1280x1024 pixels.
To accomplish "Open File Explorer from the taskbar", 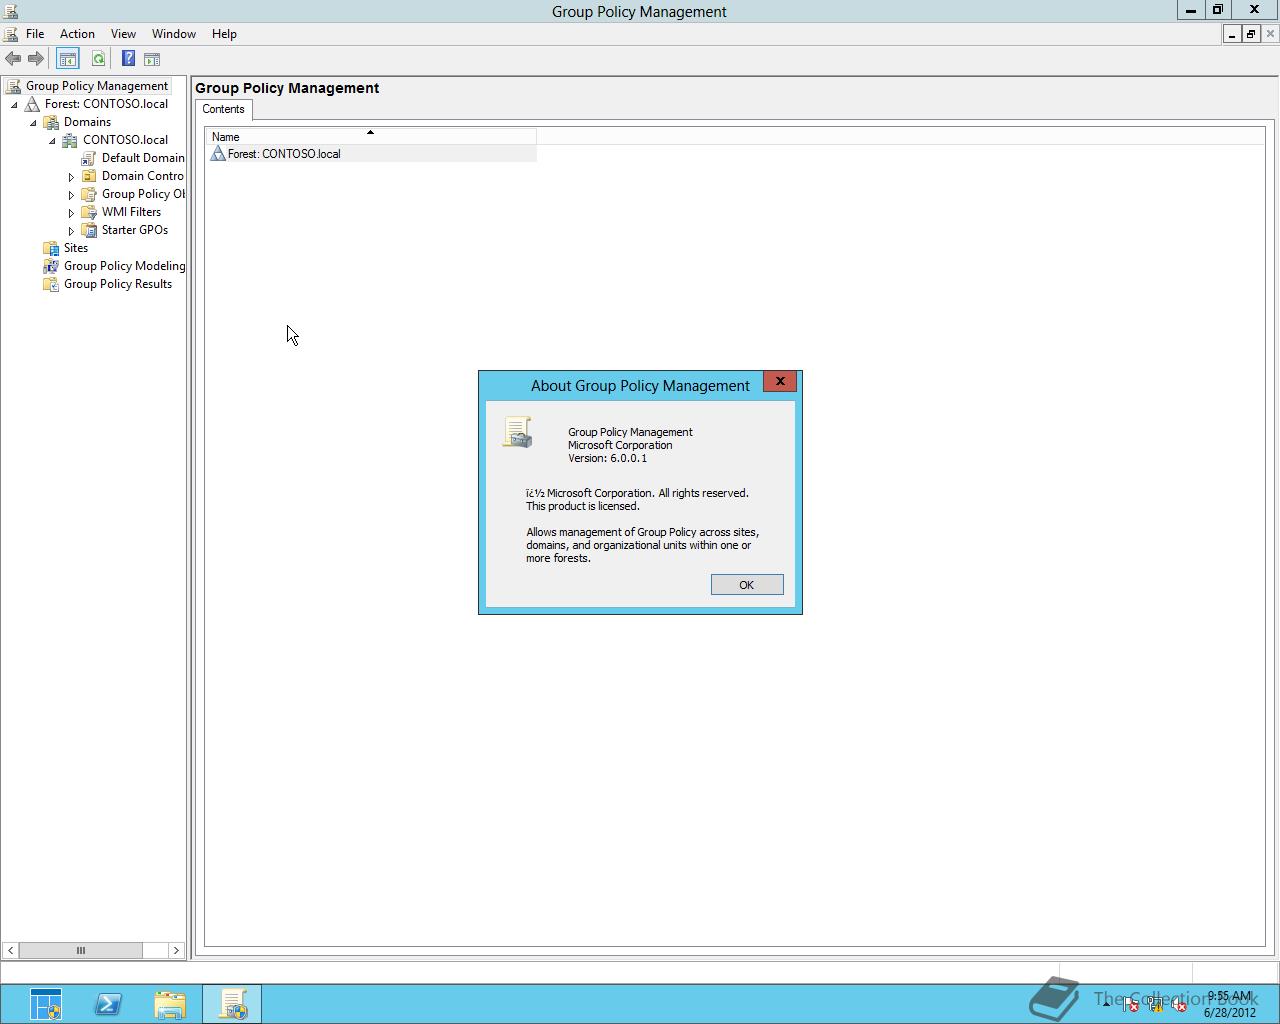I will coord(170,1004).
